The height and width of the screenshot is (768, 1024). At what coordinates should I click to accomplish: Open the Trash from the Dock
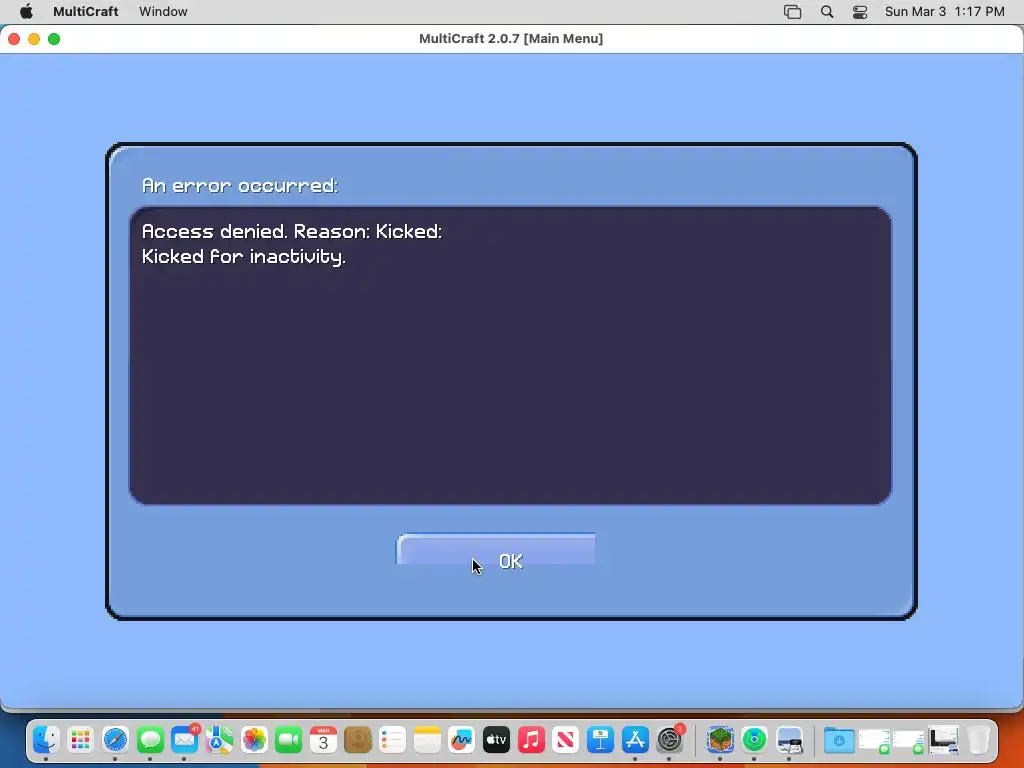coord(978,740)
